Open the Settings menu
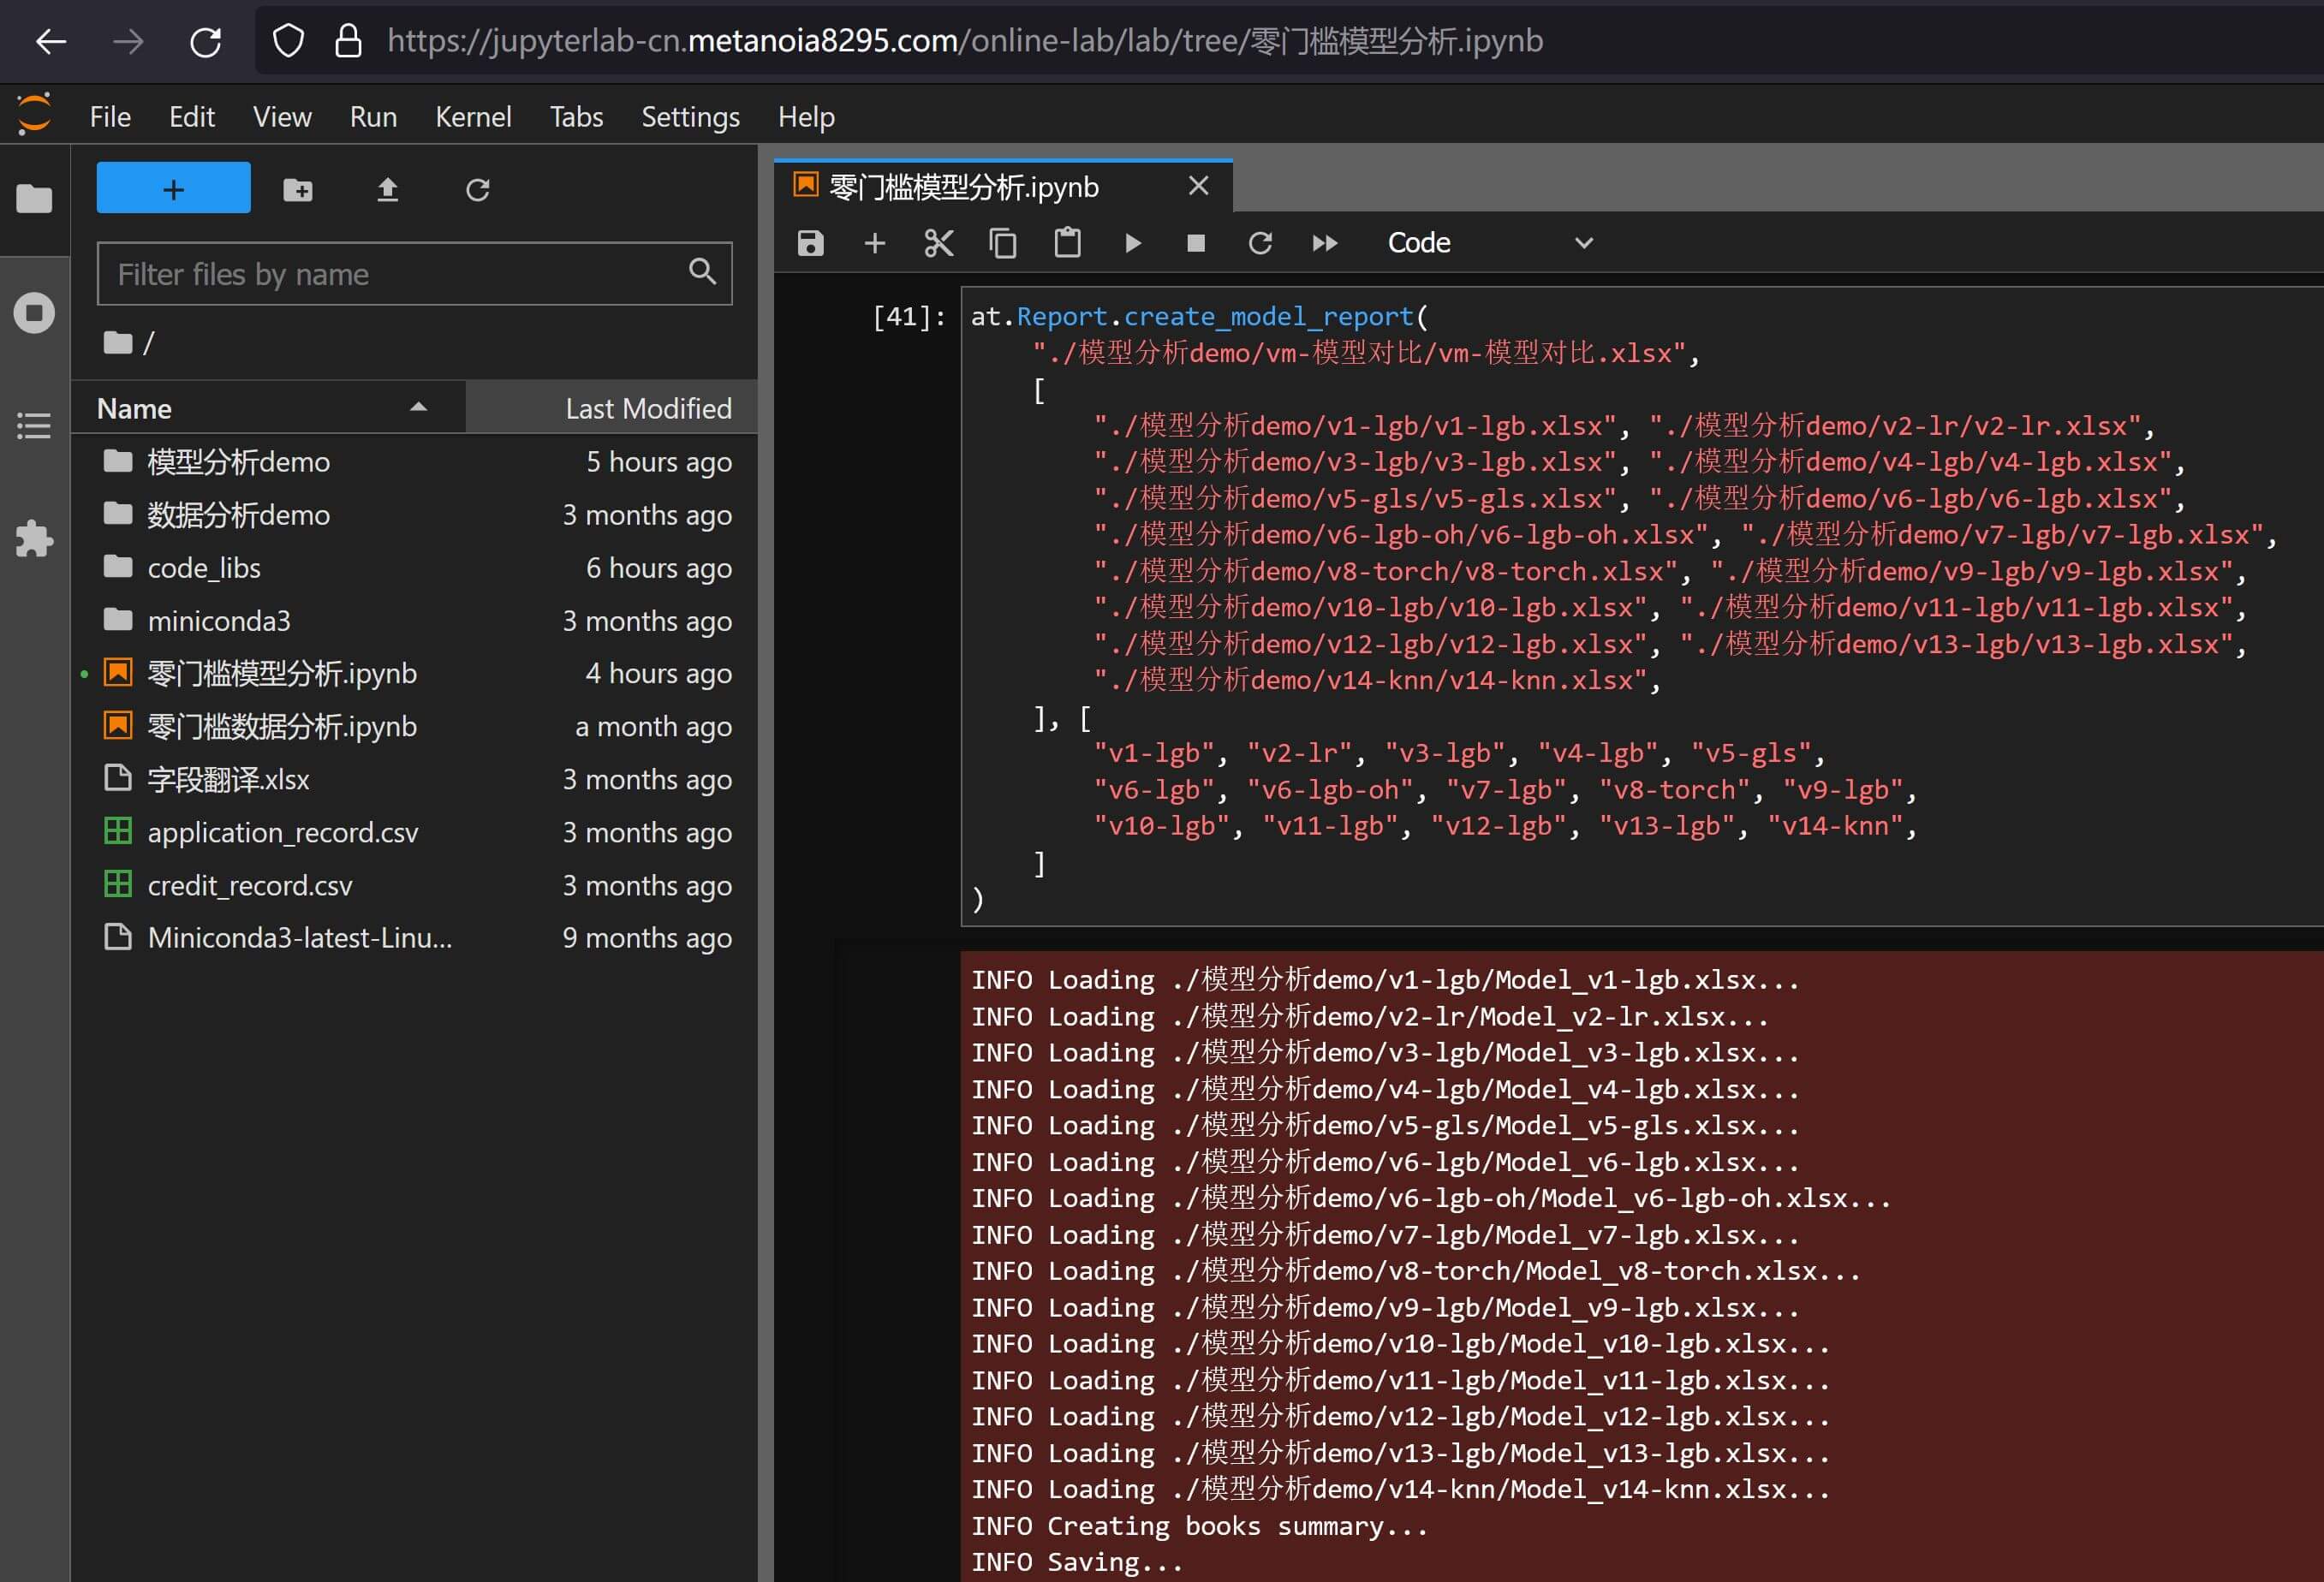Image resolution: width=2324 pixels, height=1582 pixels. 690,117
